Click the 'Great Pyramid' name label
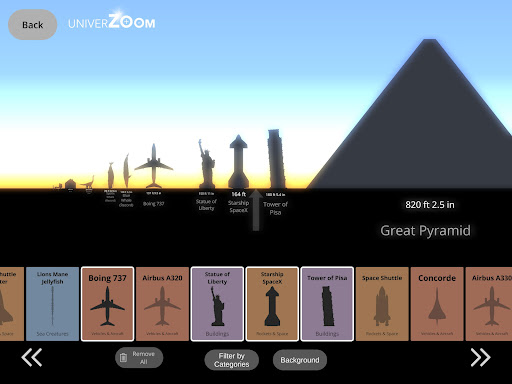This screenshot has width=512, height=384. coord(425,230)
